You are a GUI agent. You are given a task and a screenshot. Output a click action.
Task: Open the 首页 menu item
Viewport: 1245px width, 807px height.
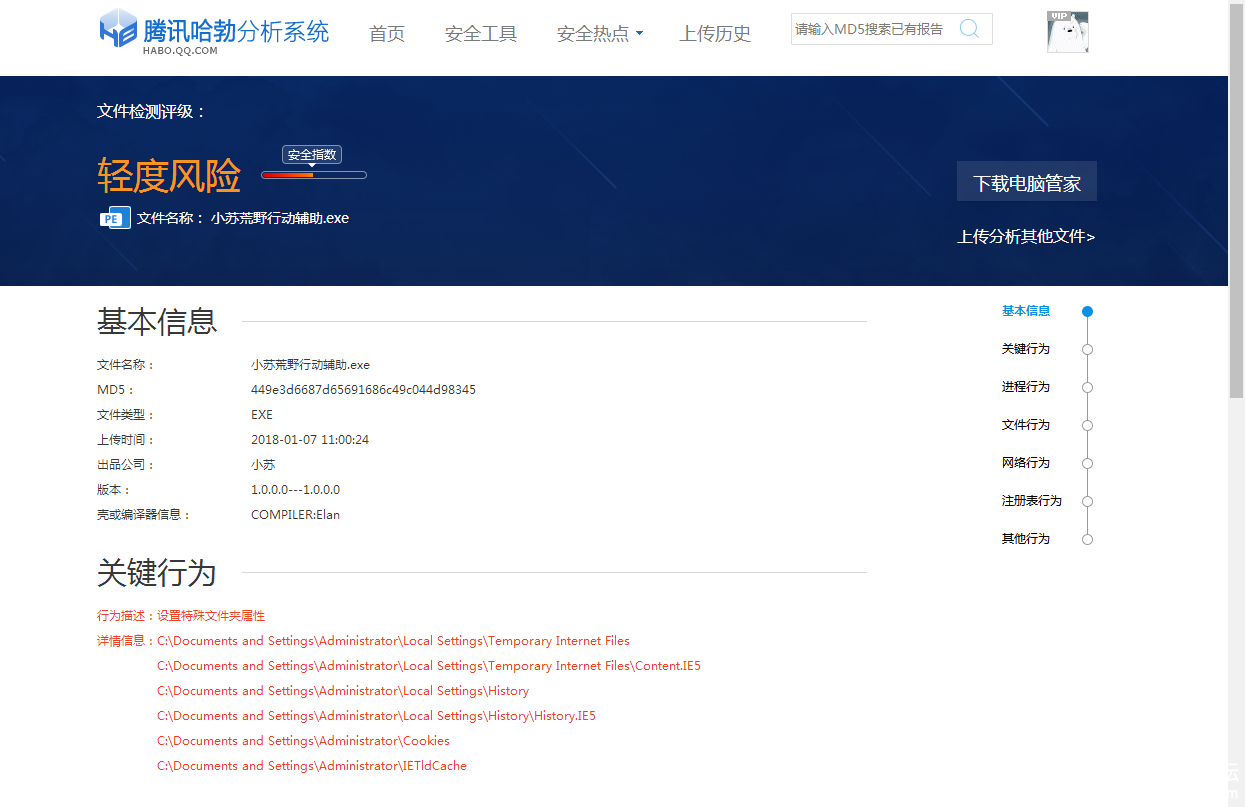coord(387,34)
